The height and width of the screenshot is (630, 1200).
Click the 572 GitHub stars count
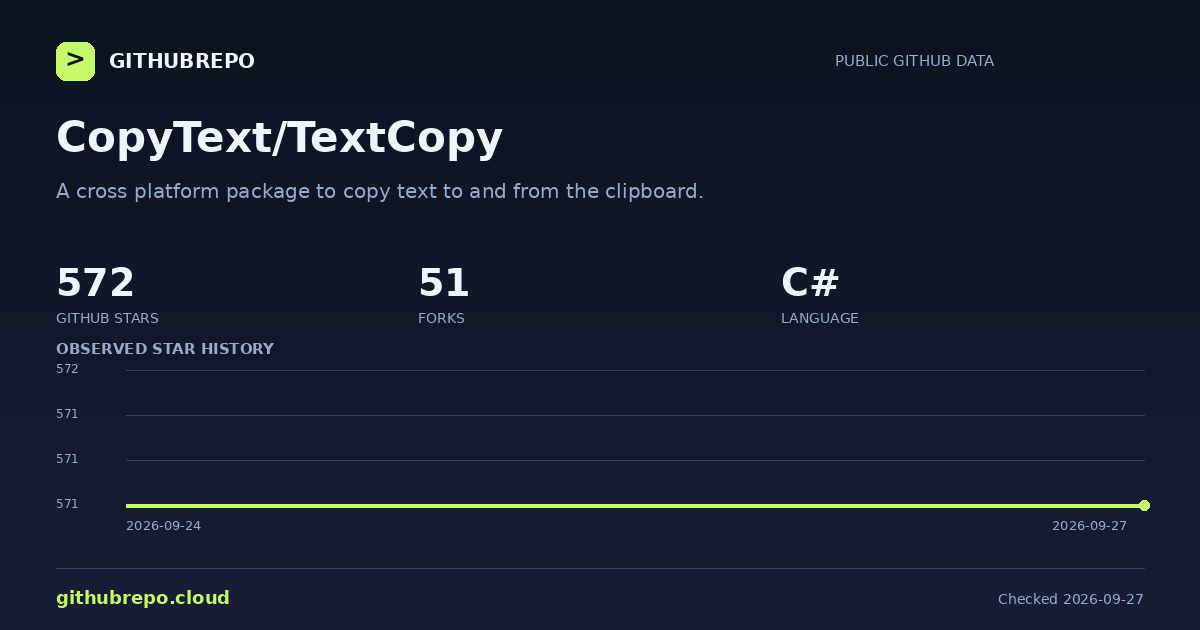95,283
